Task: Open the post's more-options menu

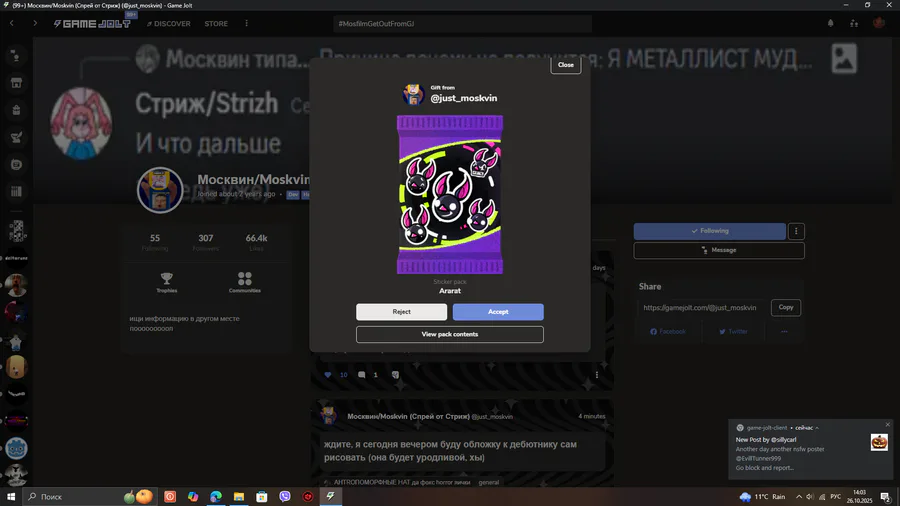Action: (x=597, y=375)
